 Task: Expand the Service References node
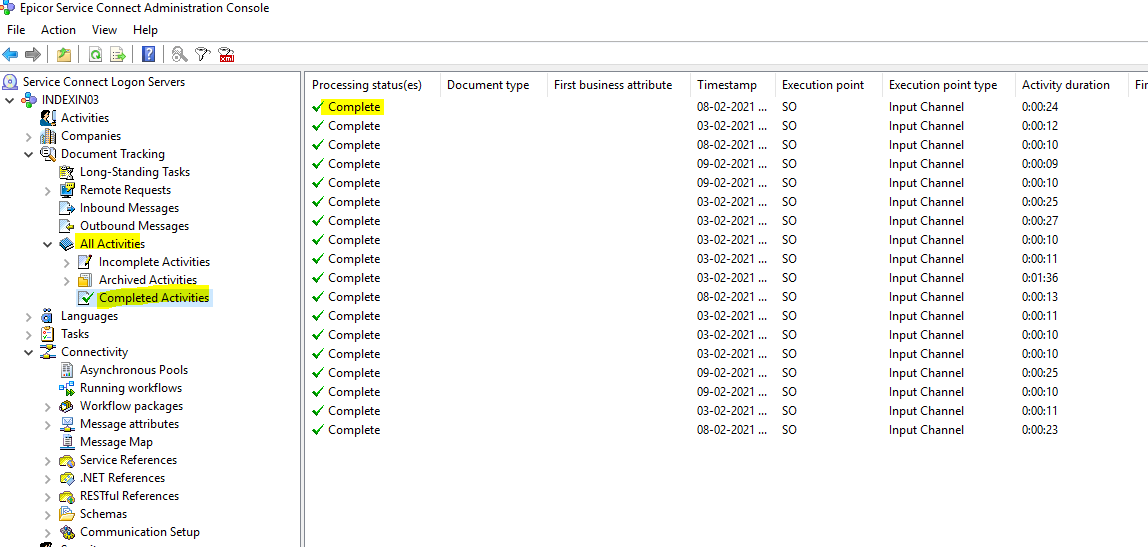(48, 461)
